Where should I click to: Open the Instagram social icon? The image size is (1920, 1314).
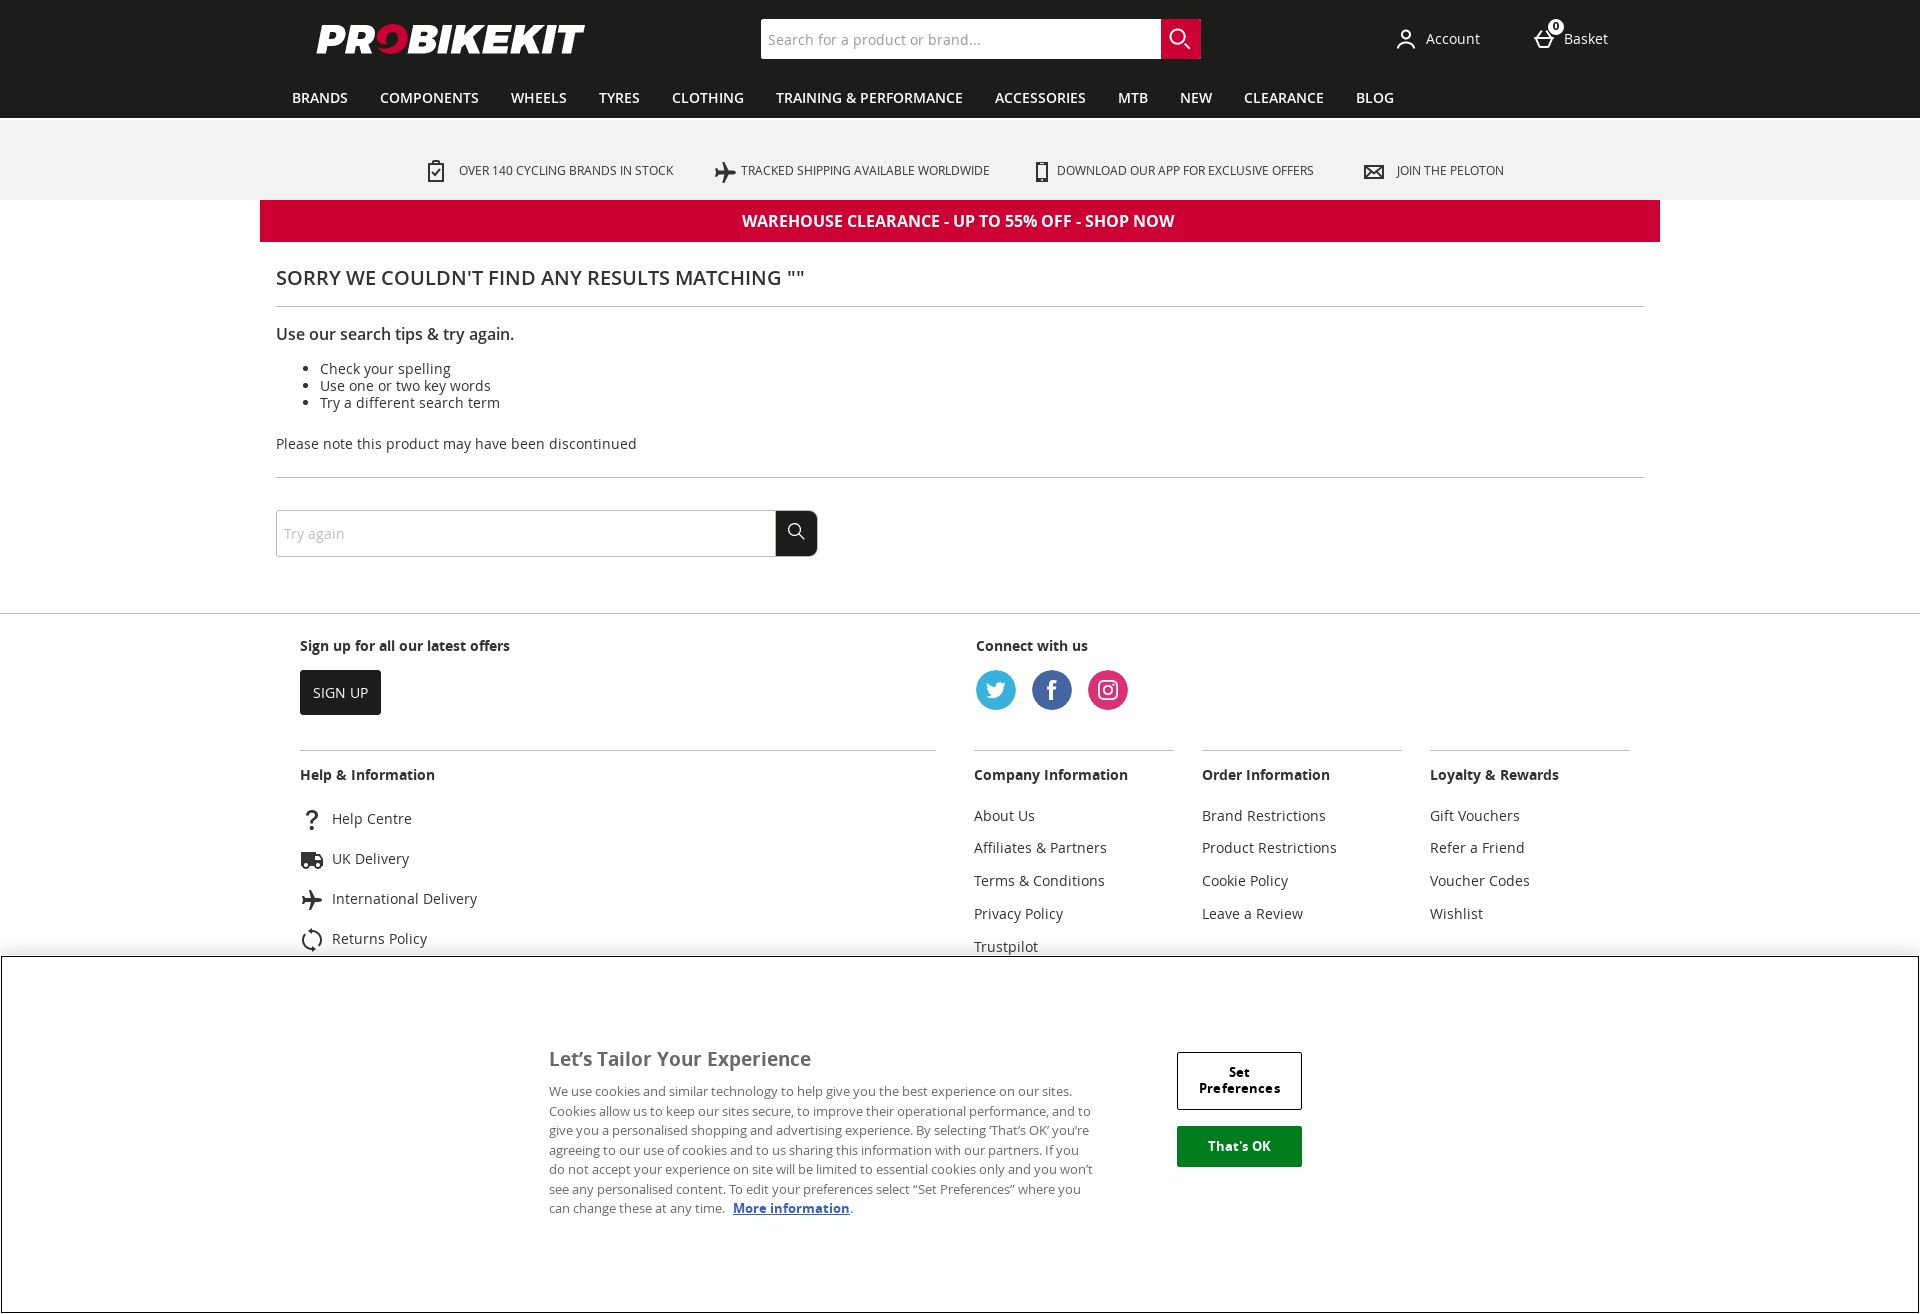pos(1108,690)
